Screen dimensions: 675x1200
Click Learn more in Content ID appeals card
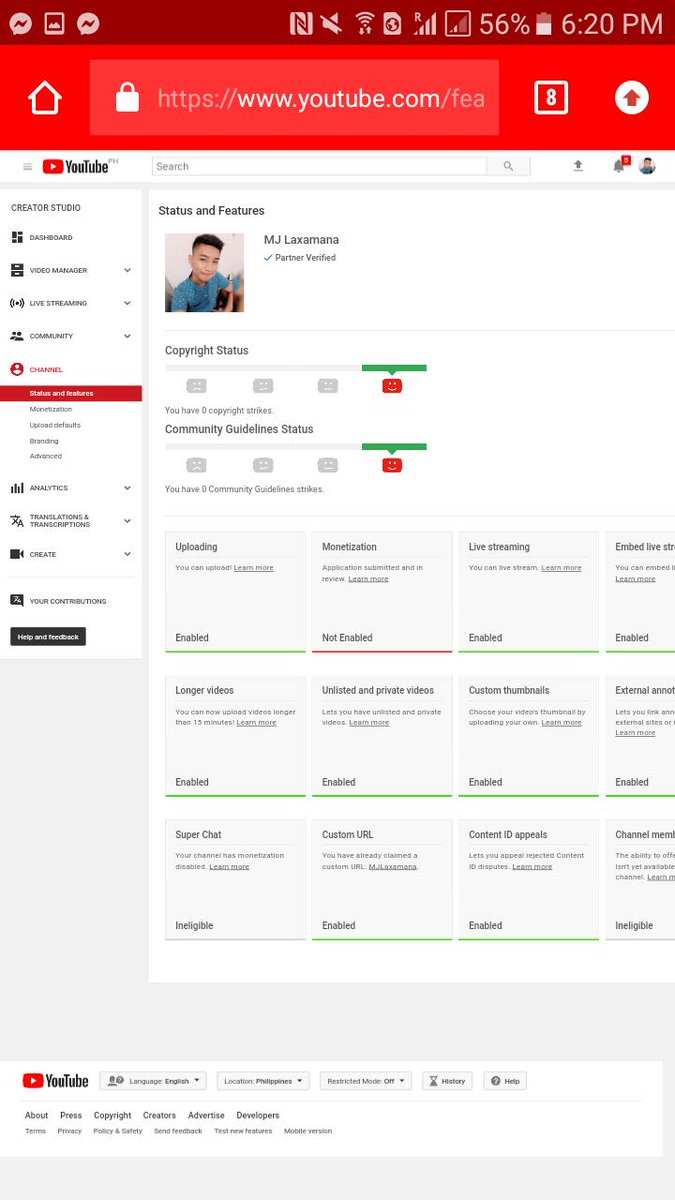532,866
